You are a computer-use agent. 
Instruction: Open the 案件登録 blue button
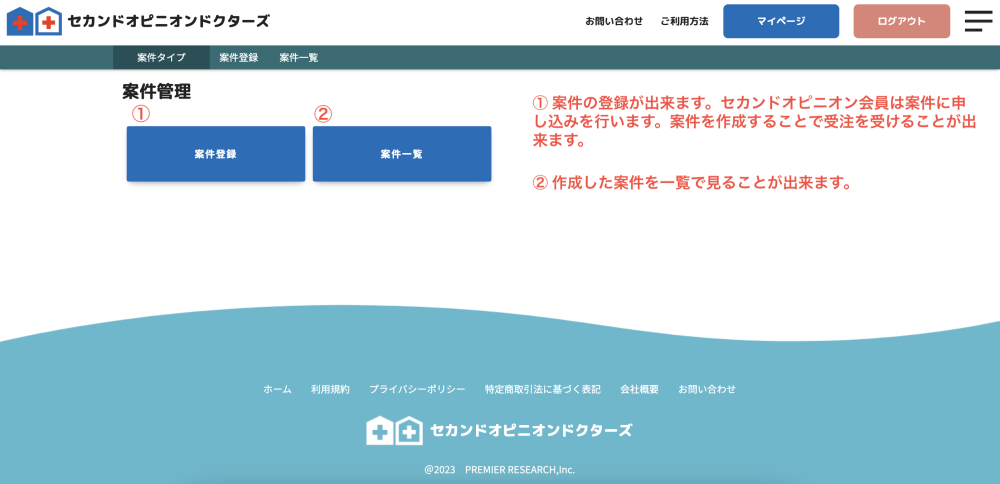click(216, 154)
